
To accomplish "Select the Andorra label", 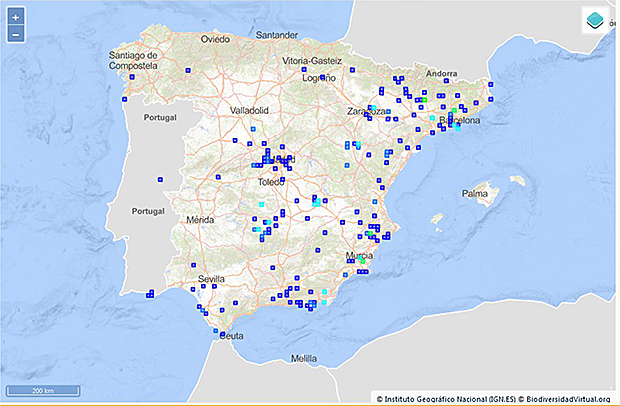I will pos(441,74).
